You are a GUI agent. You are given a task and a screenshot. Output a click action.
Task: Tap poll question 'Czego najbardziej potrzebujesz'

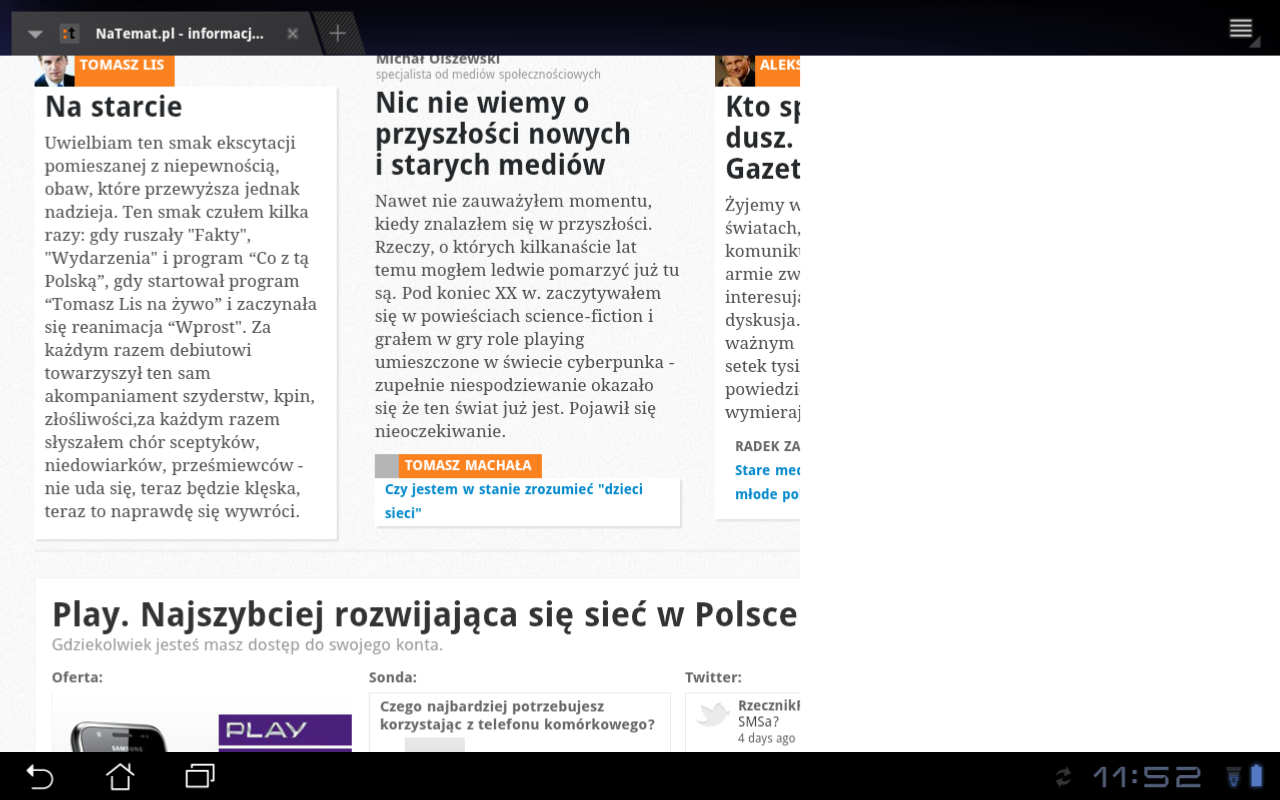(x=517, y=715)
